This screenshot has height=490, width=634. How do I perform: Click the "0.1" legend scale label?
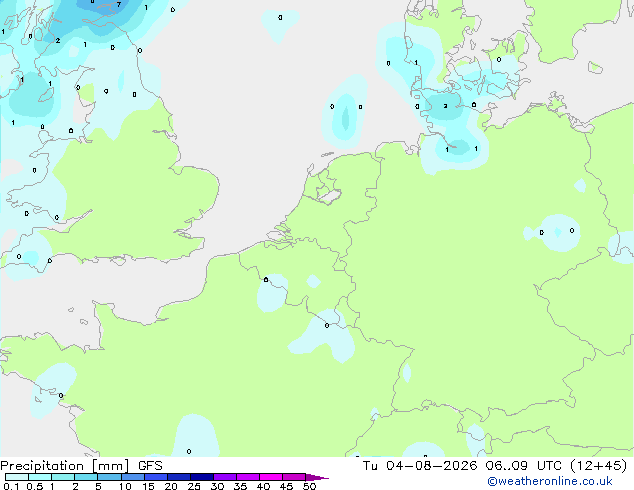[x=11, y=486]
